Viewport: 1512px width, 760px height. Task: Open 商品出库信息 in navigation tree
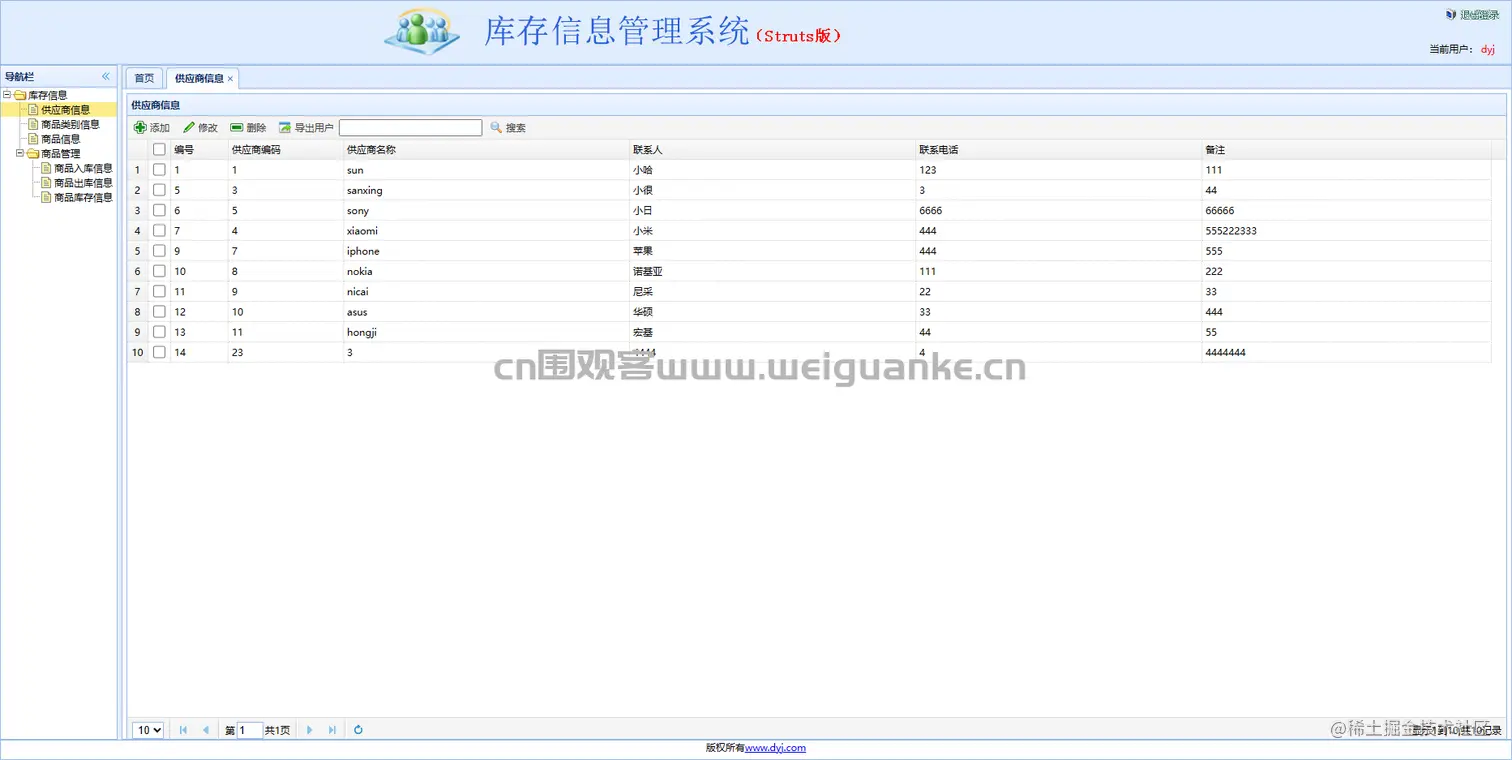click(83, 183)
